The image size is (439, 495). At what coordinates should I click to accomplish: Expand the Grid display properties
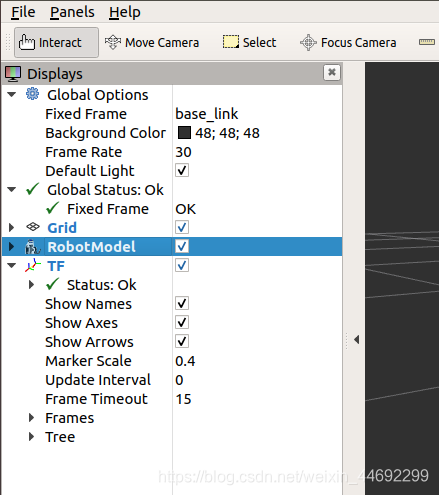[x=11, y=228]
